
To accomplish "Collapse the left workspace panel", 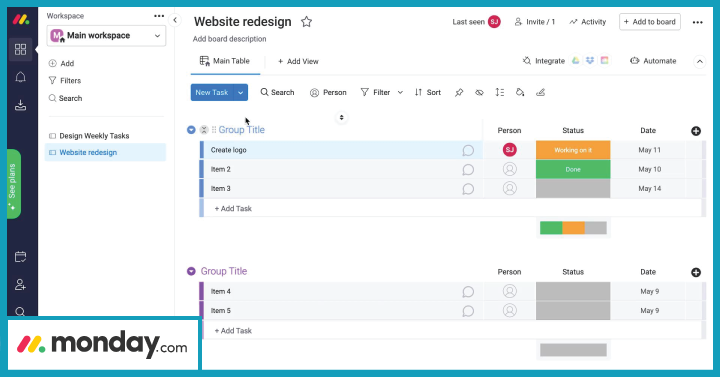I will coord(175,20).
